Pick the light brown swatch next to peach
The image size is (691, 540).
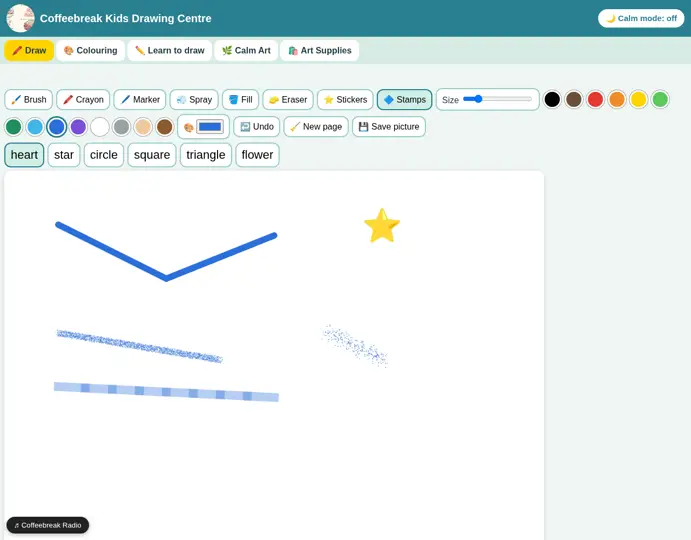click(165, 127)
